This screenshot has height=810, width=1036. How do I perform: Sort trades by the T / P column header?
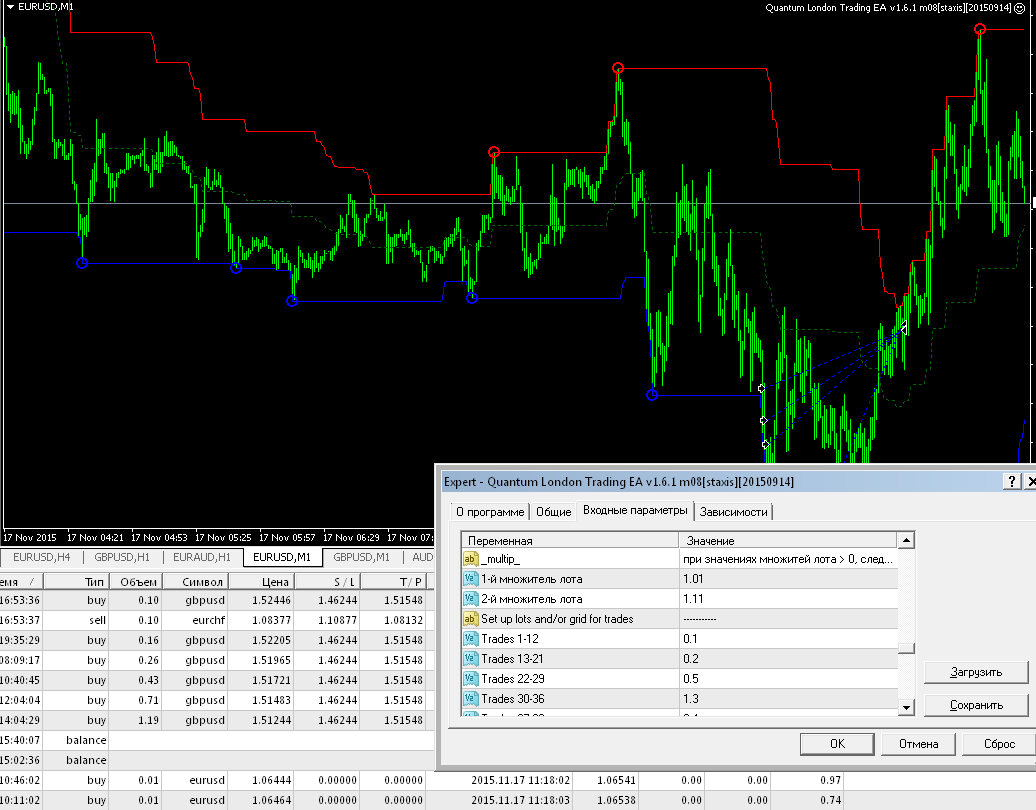point(394,581)
